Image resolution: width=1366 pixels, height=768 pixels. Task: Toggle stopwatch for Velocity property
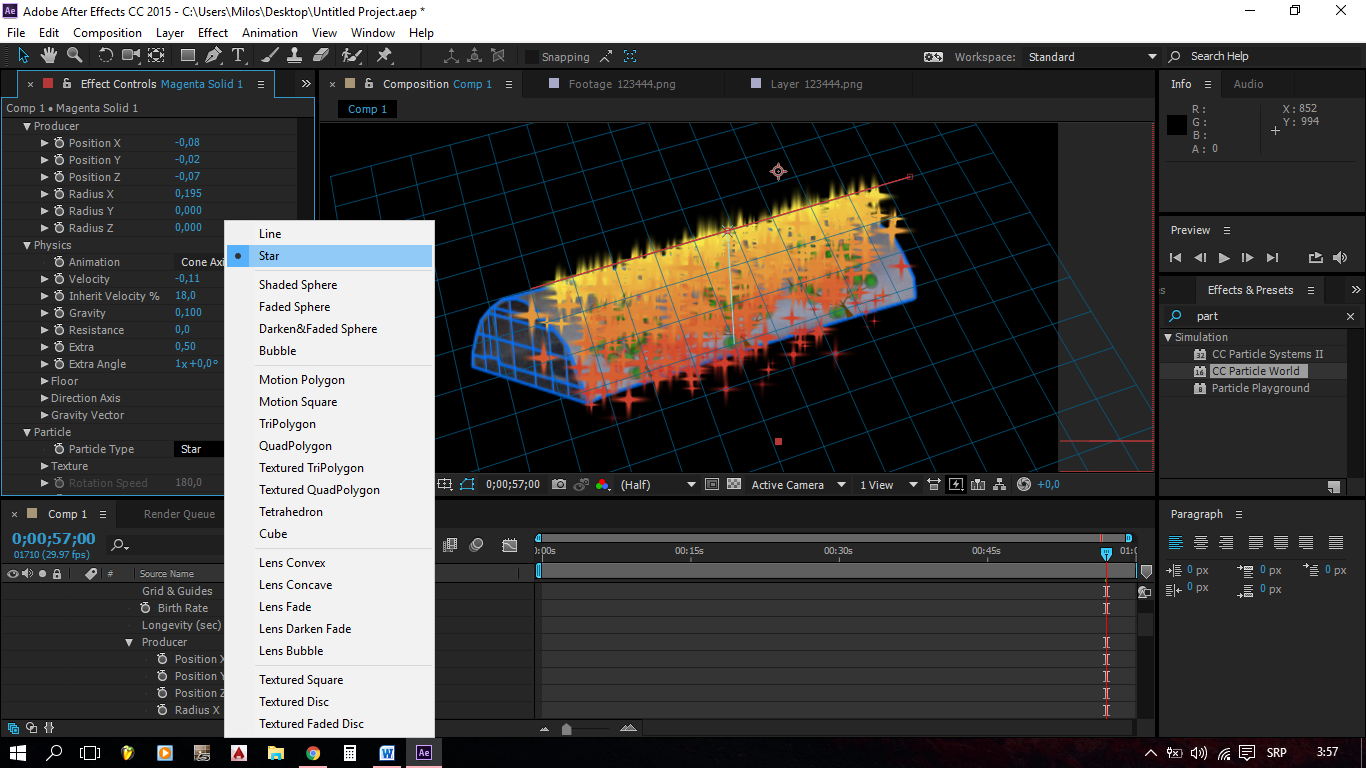(59, 279)
